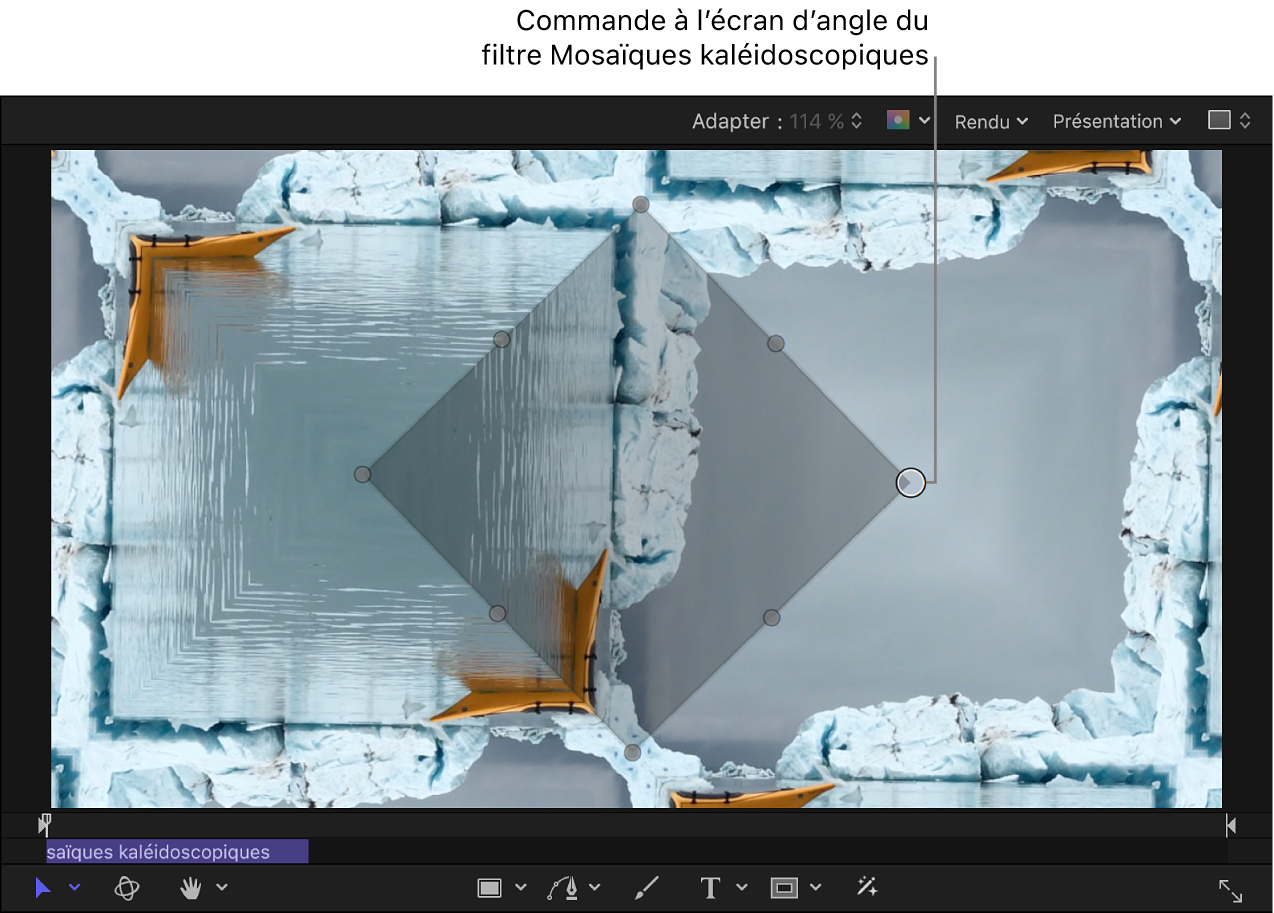
Task: Expand the selection tool options chevron
Action: tap(75, 888)
